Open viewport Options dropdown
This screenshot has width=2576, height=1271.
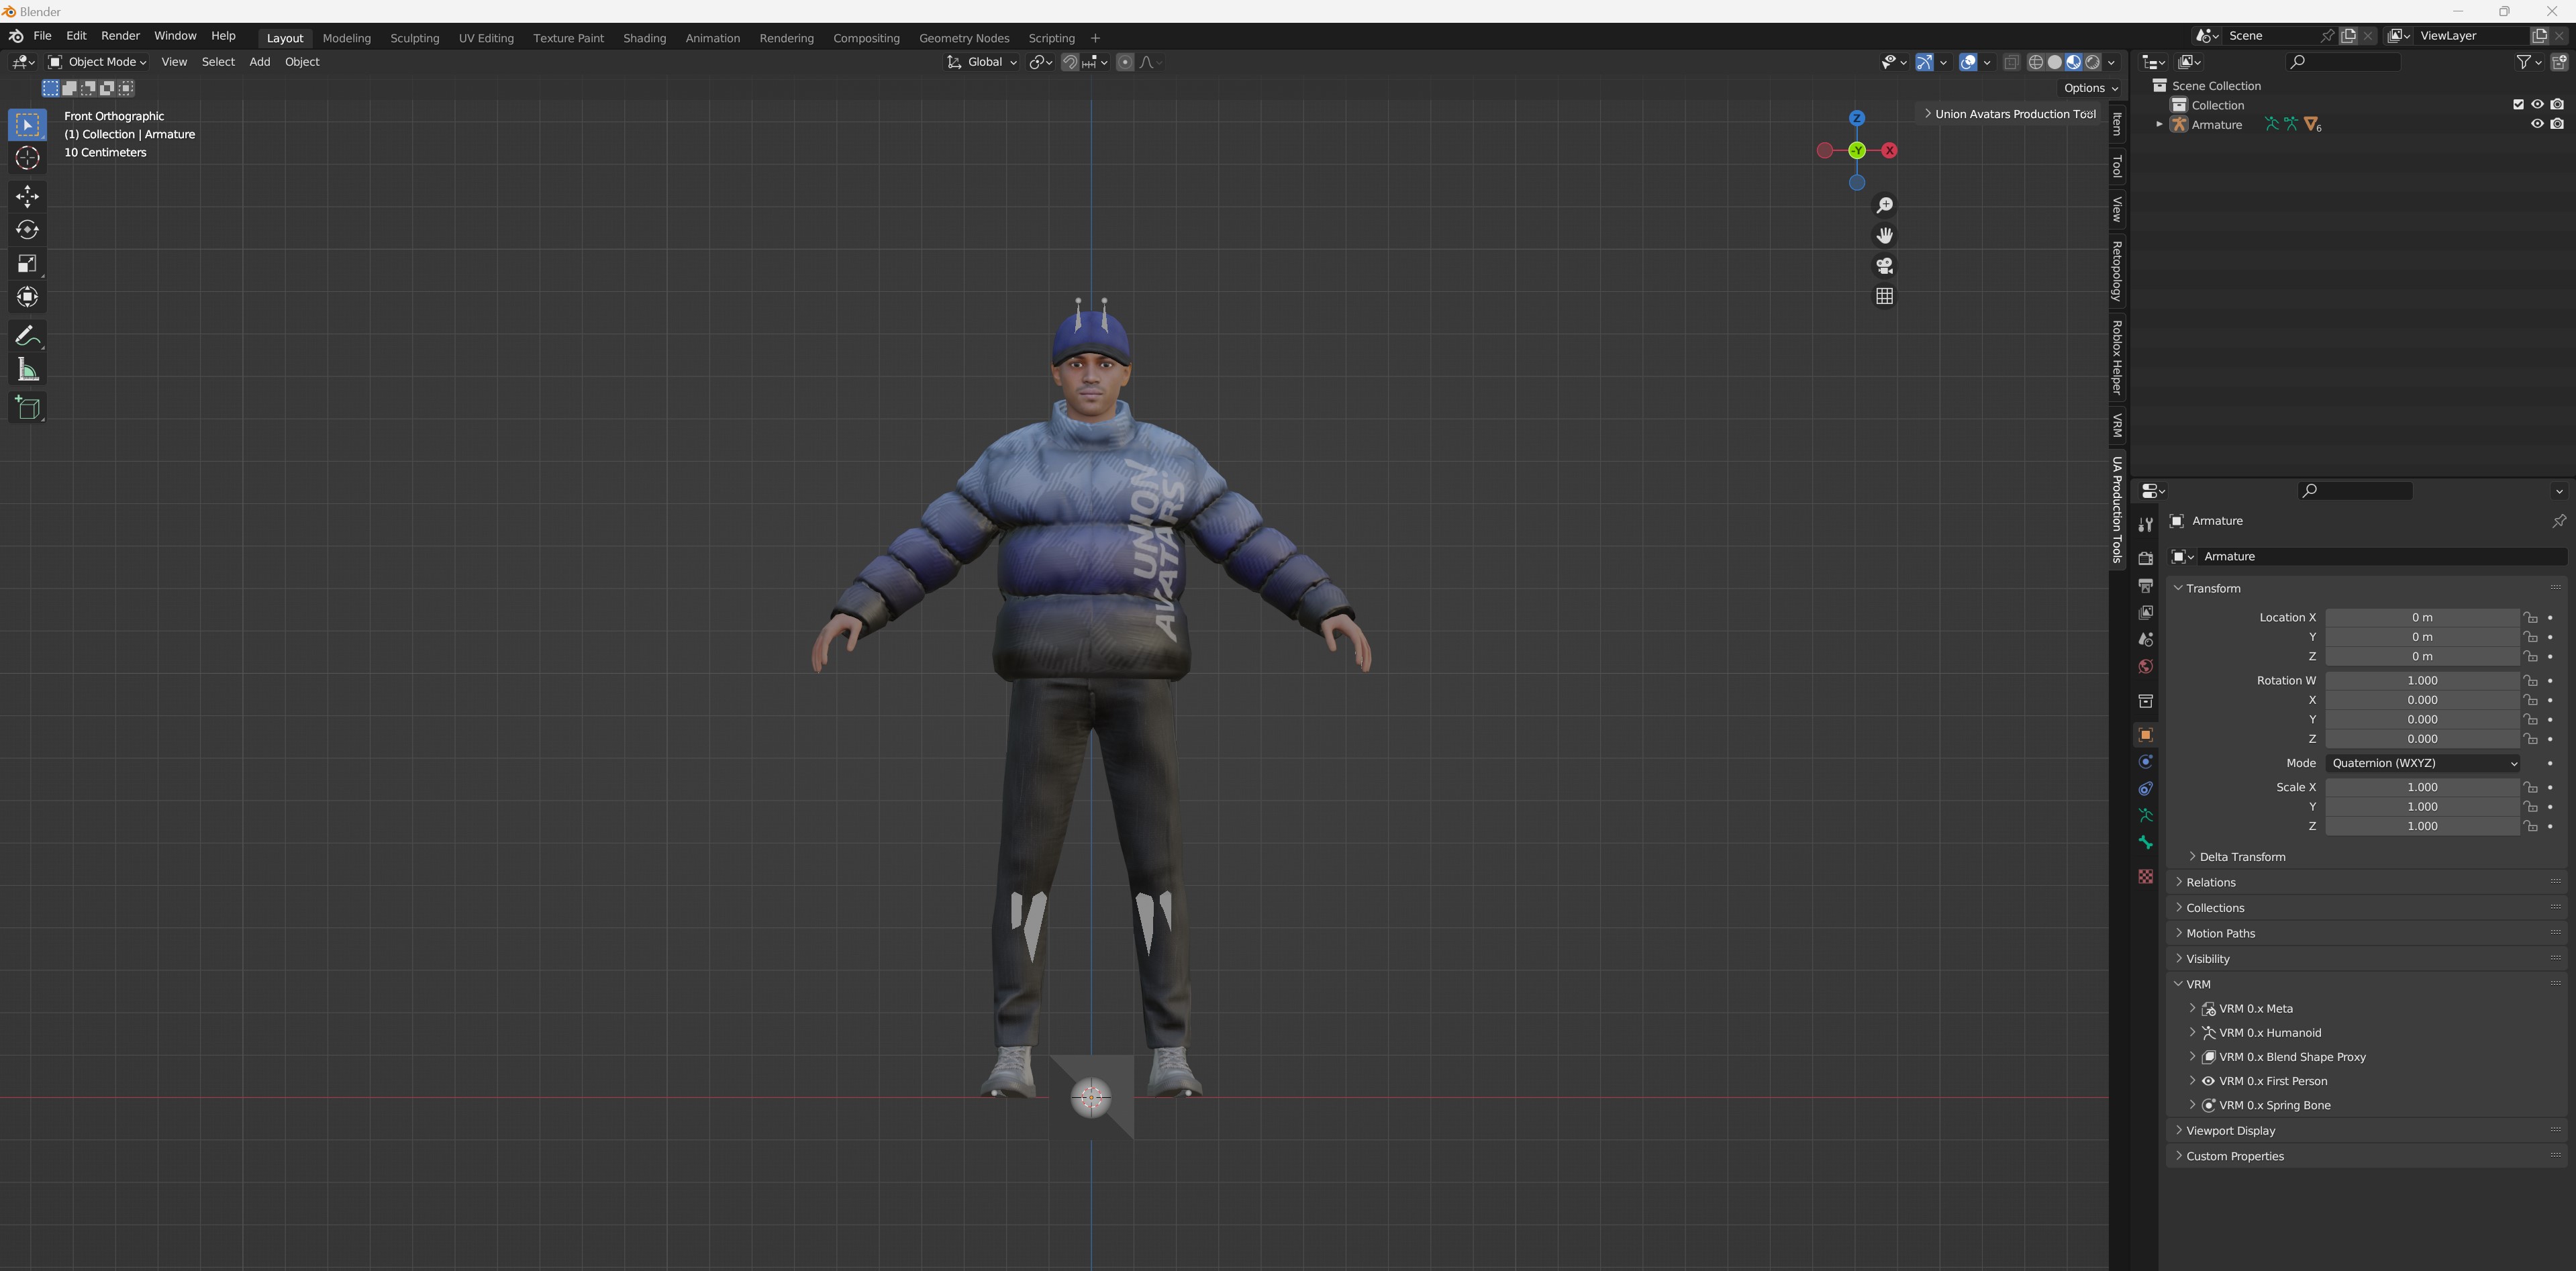(2090, 88)
